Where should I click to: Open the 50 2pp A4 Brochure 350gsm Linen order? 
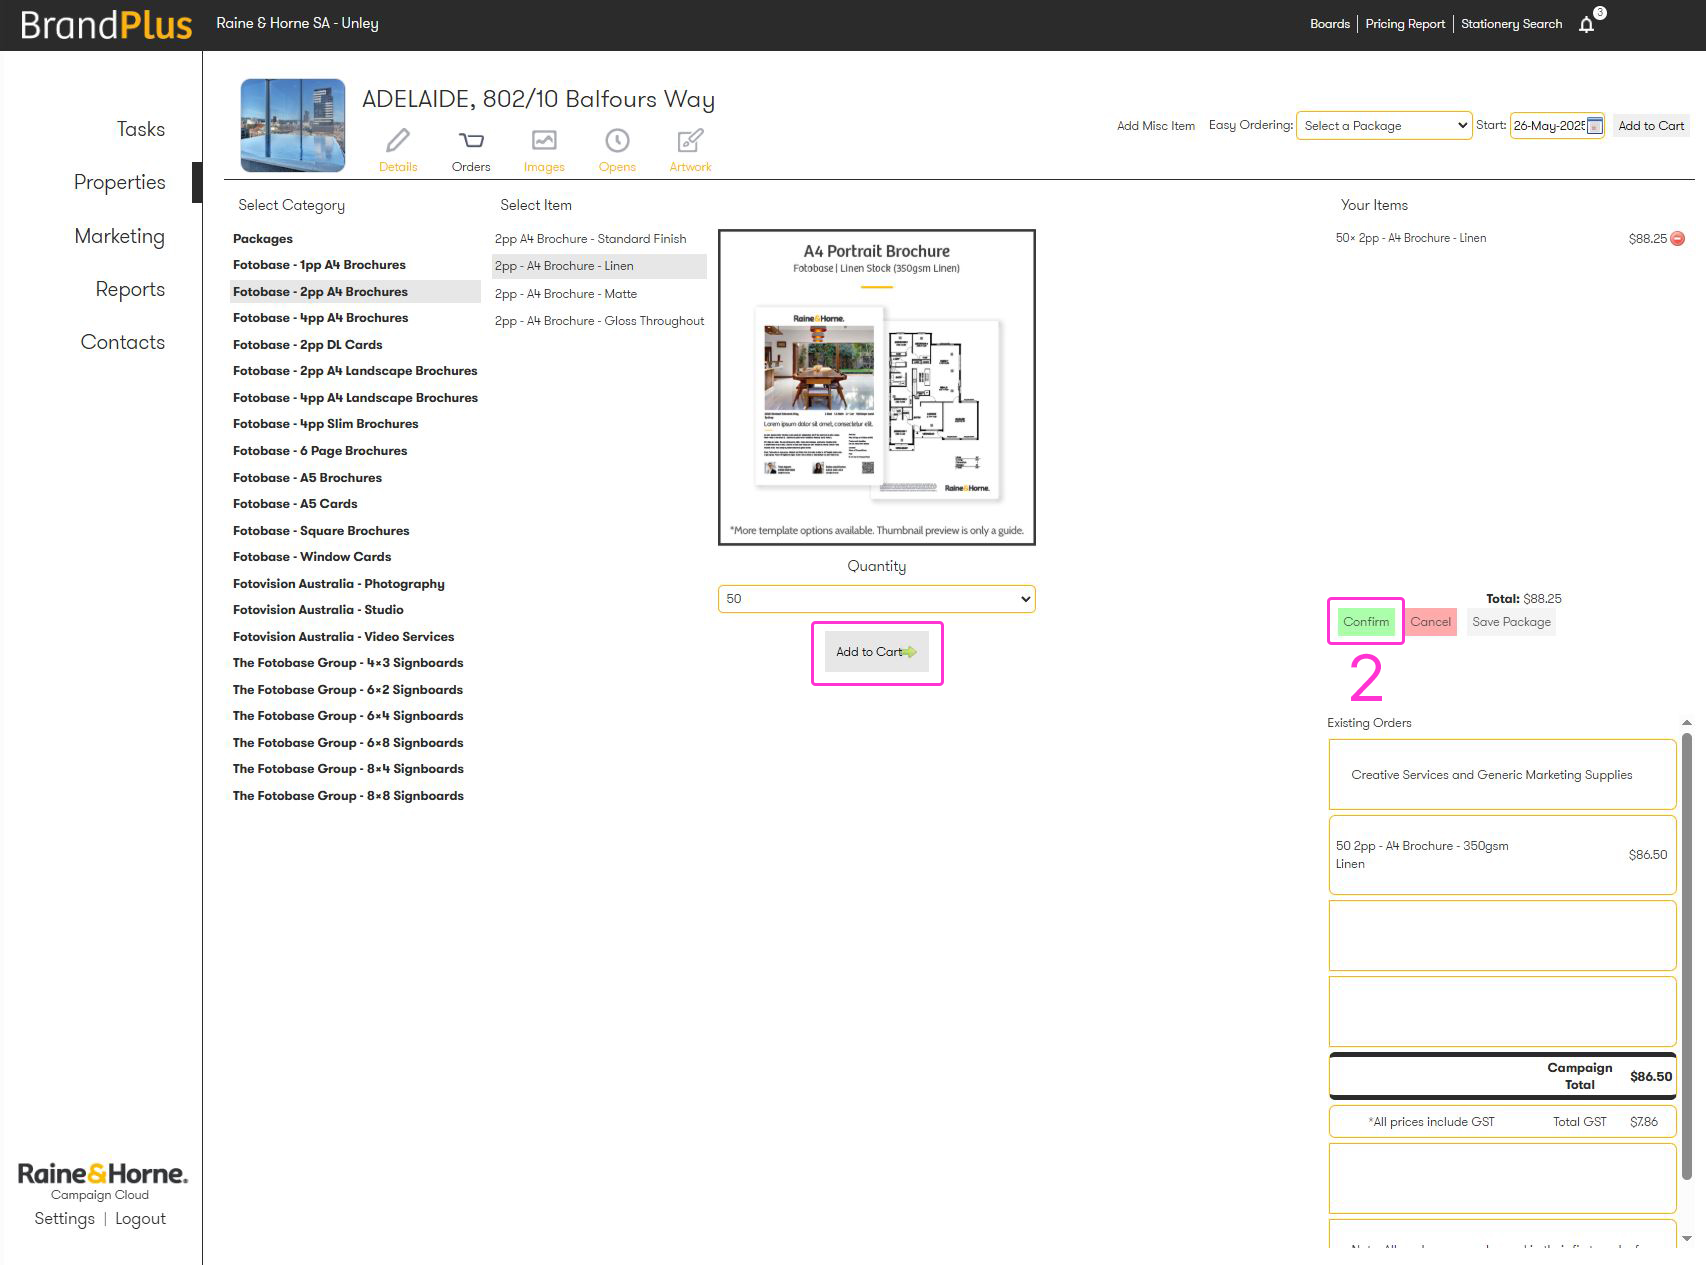point(1502,855)
